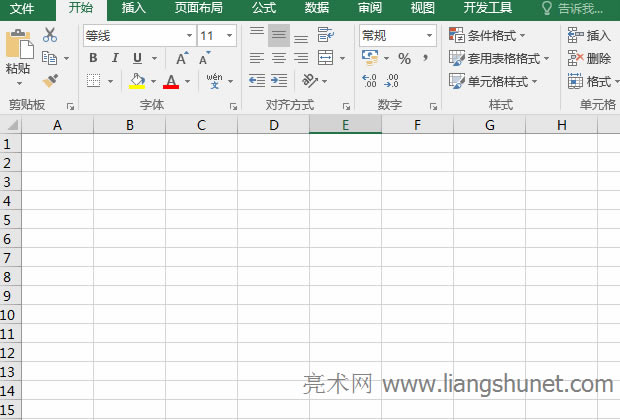Click the Increase Decimal icon

tap(369, 81)
